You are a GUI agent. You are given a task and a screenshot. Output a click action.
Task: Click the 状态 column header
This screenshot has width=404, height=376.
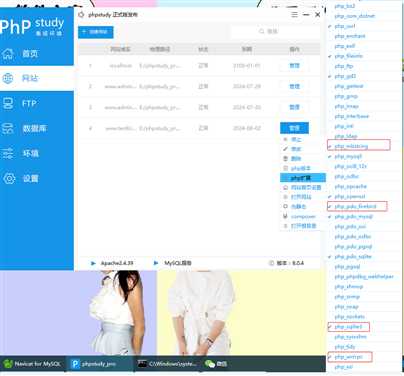pyautogui.click(x=203, y=49)
